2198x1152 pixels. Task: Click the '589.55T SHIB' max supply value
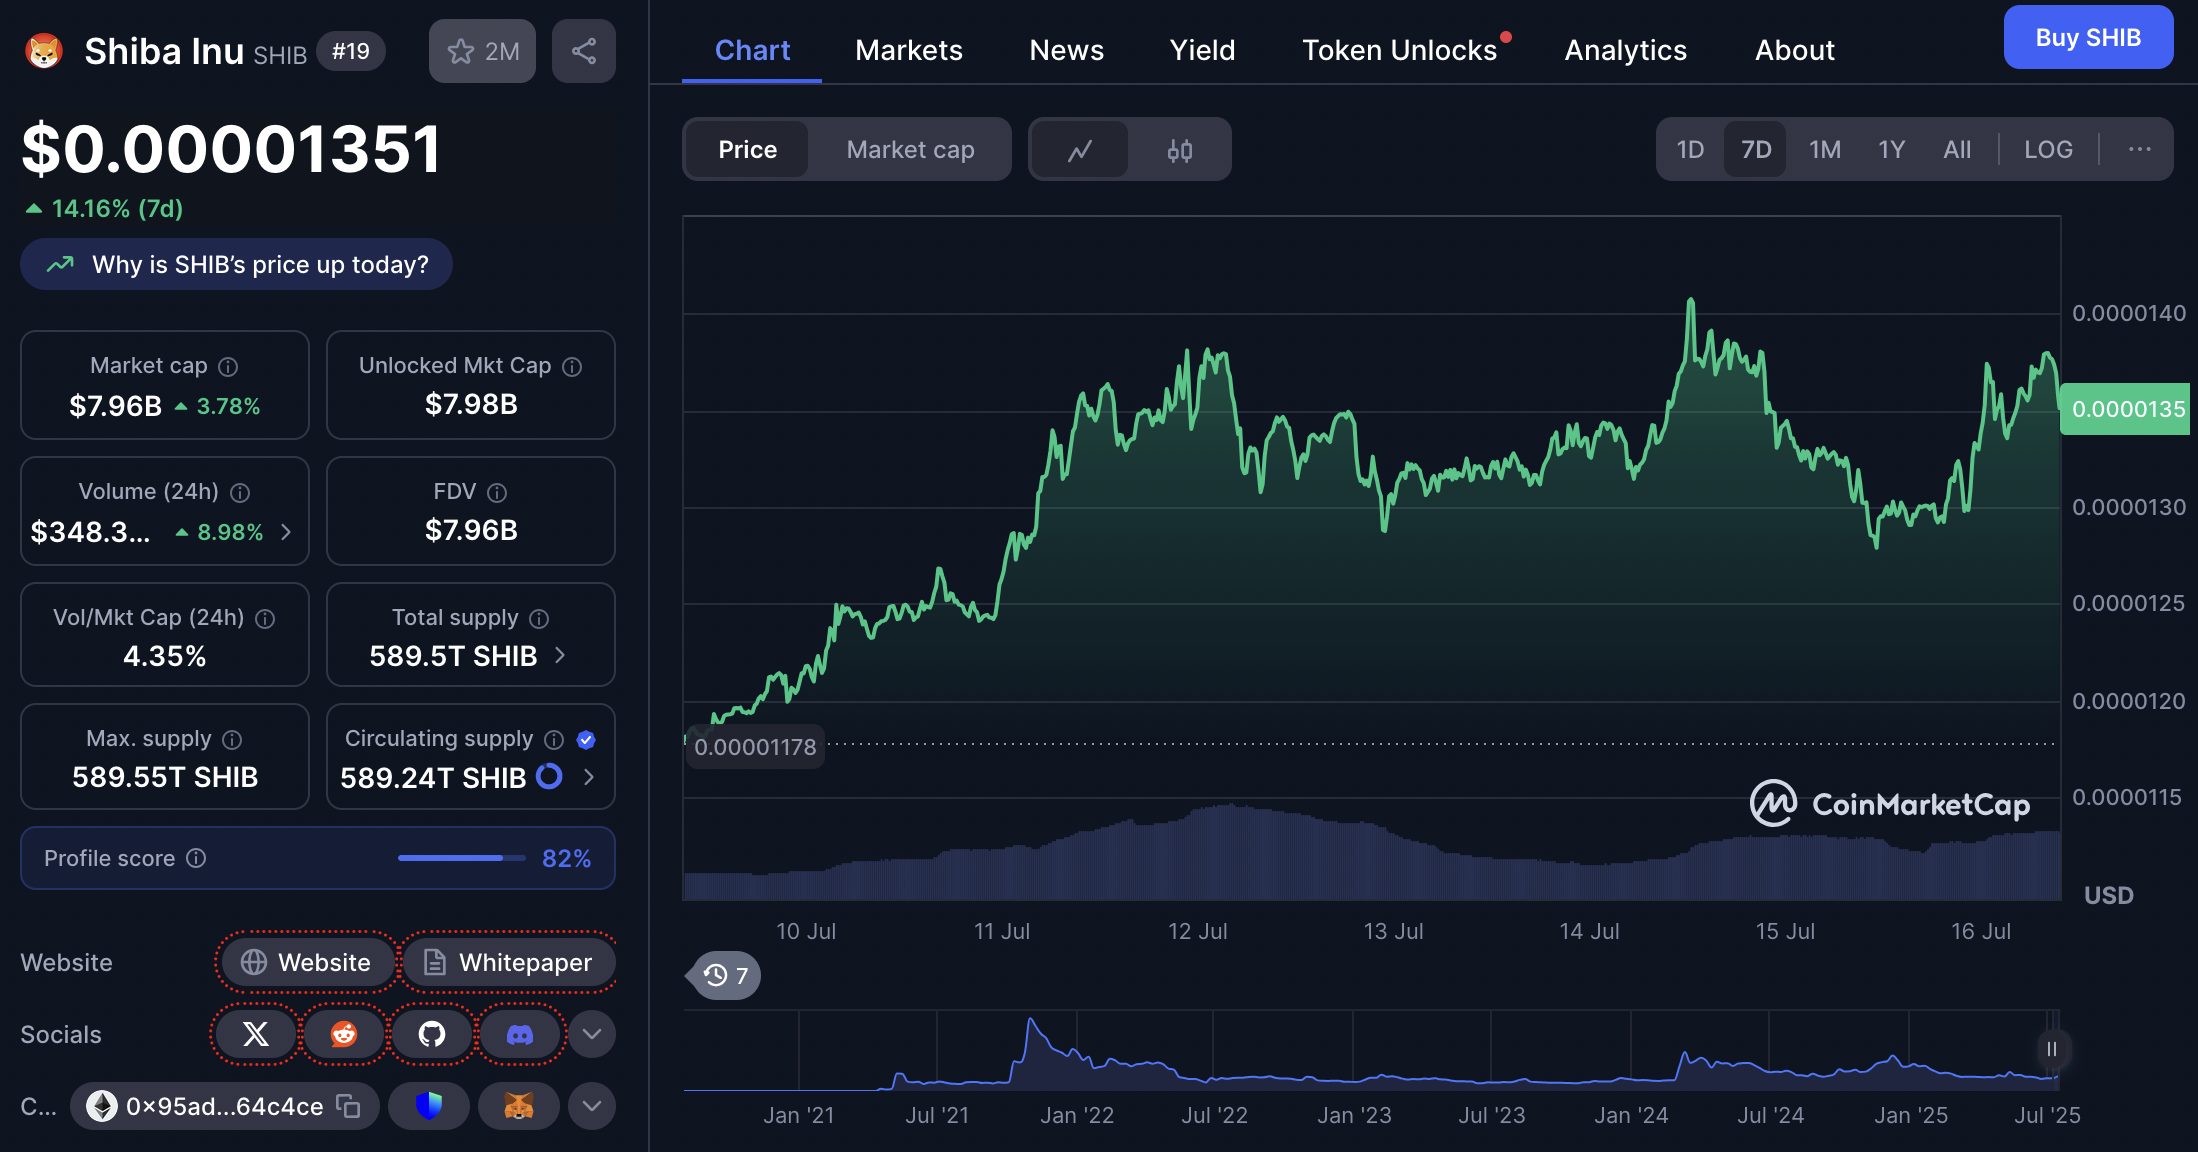(x=165, y=777)
